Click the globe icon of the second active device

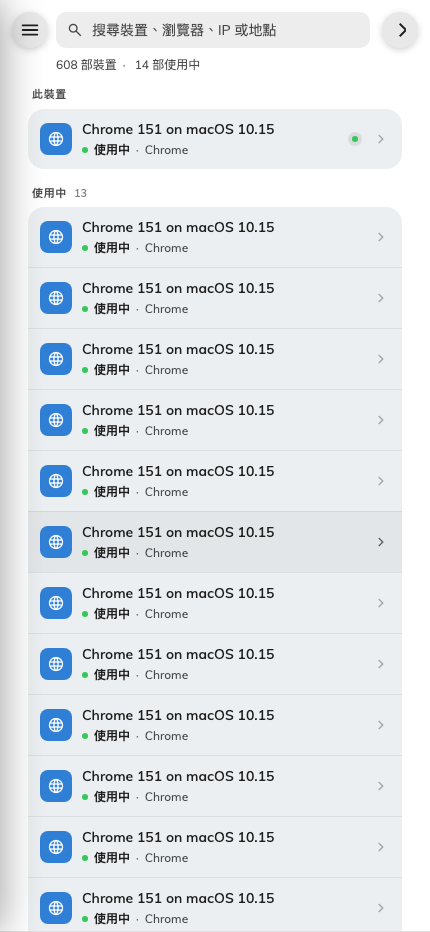click(x=56, y=298)
